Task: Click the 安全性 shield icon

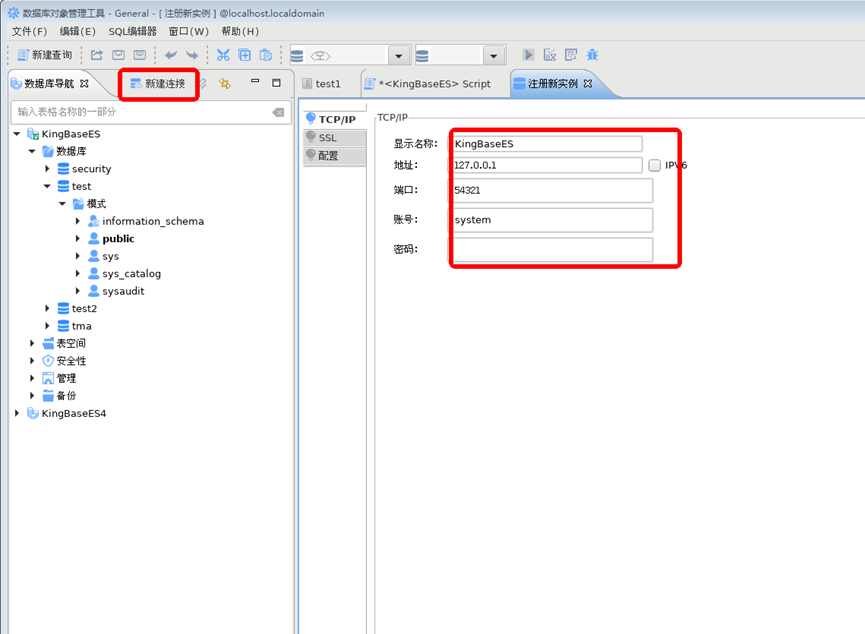Action: 48,361
